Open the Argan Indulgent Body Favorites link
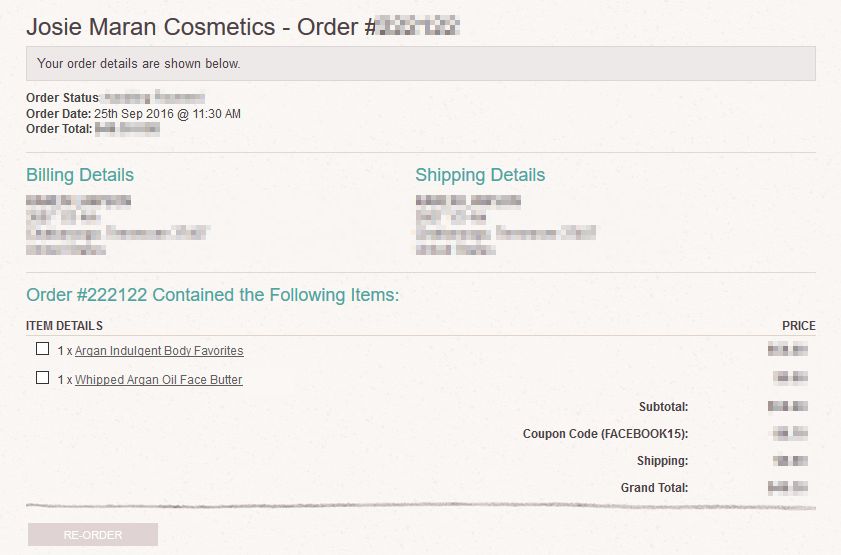 [x=159, y=351]
